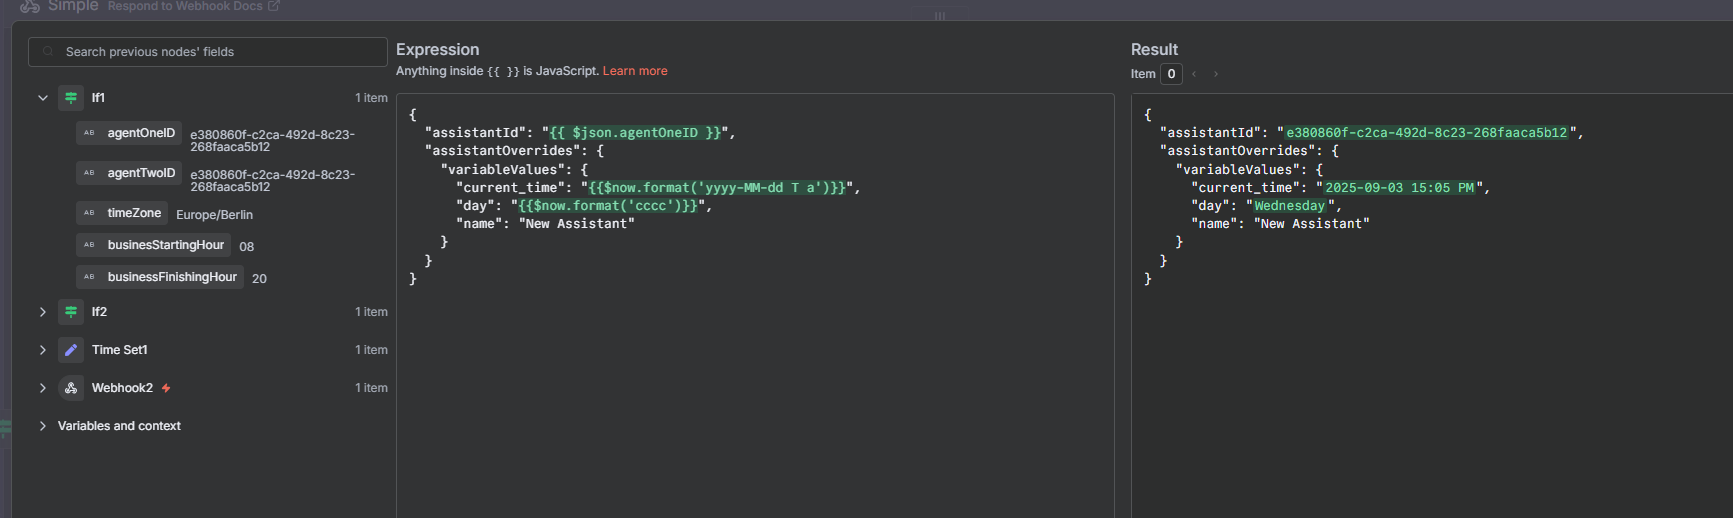Click the Webhook2 node icon
This screenshot has width=1733, height=518.
(71, 388)
